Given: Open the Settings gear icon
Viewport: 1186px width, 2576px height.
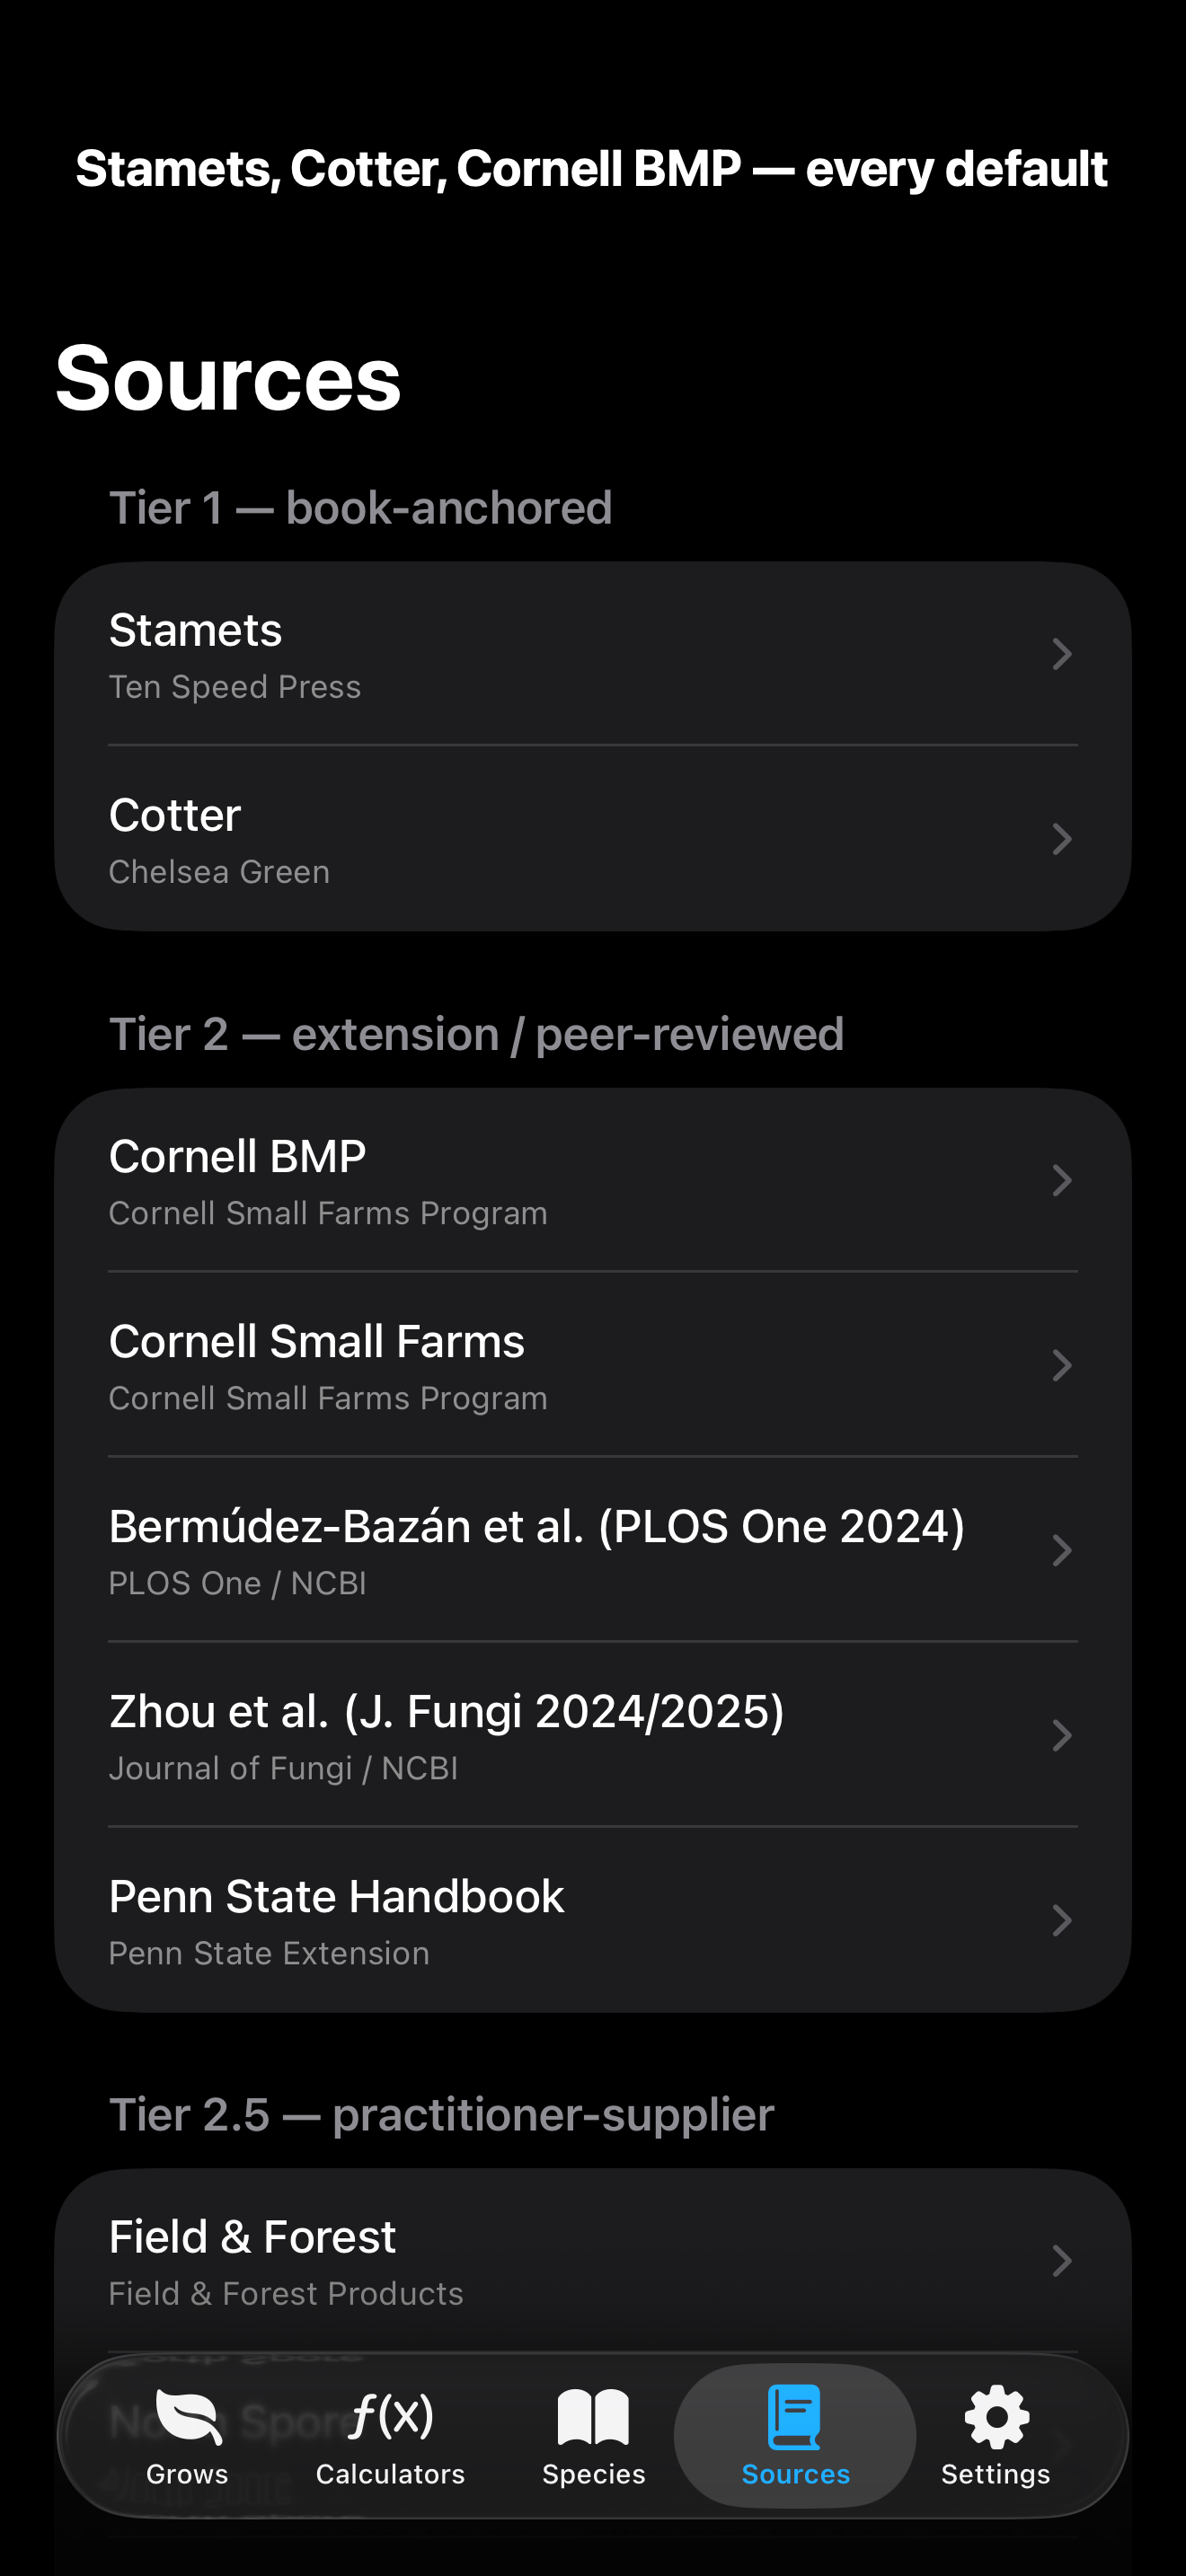Looking at the screenshot, I should pyautogui.click(x=996, y=2416).
